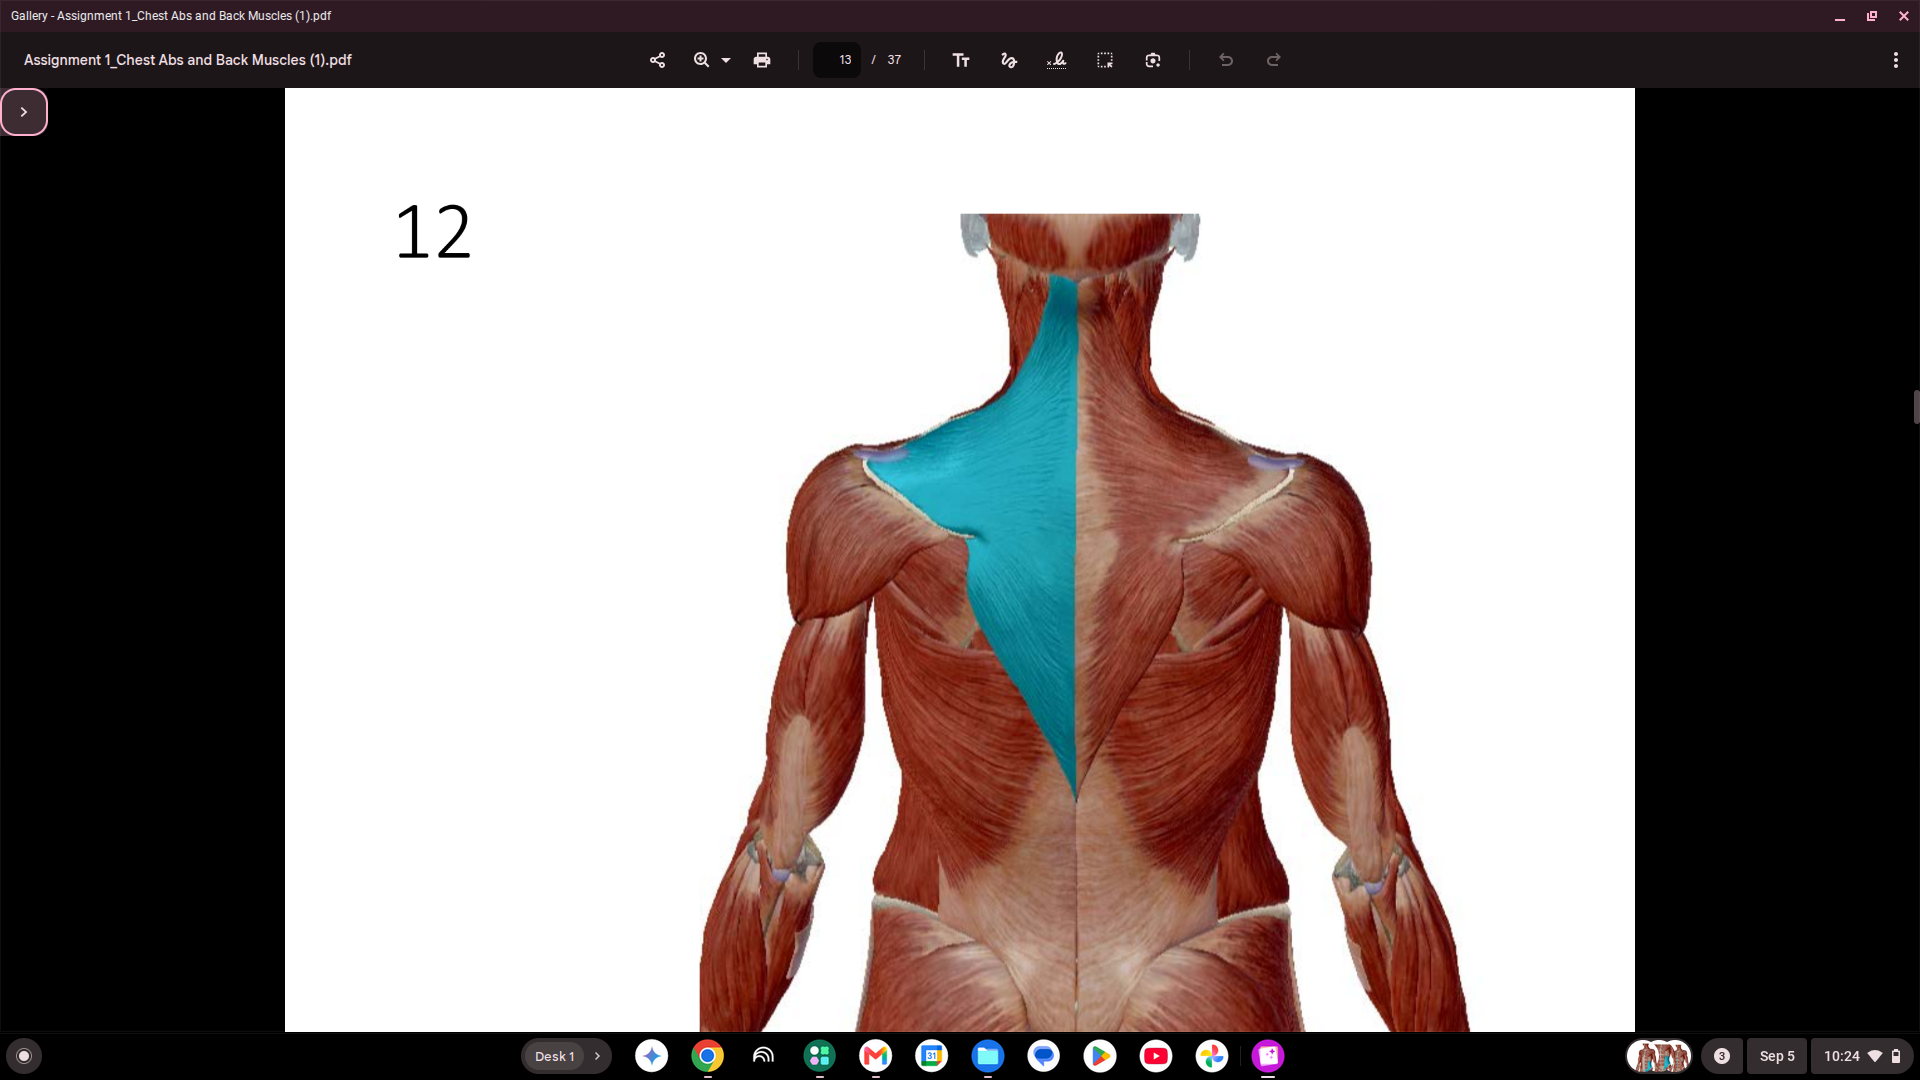
Task: Click the cast icon in the shelf
Action: (x=764, y=1056)
